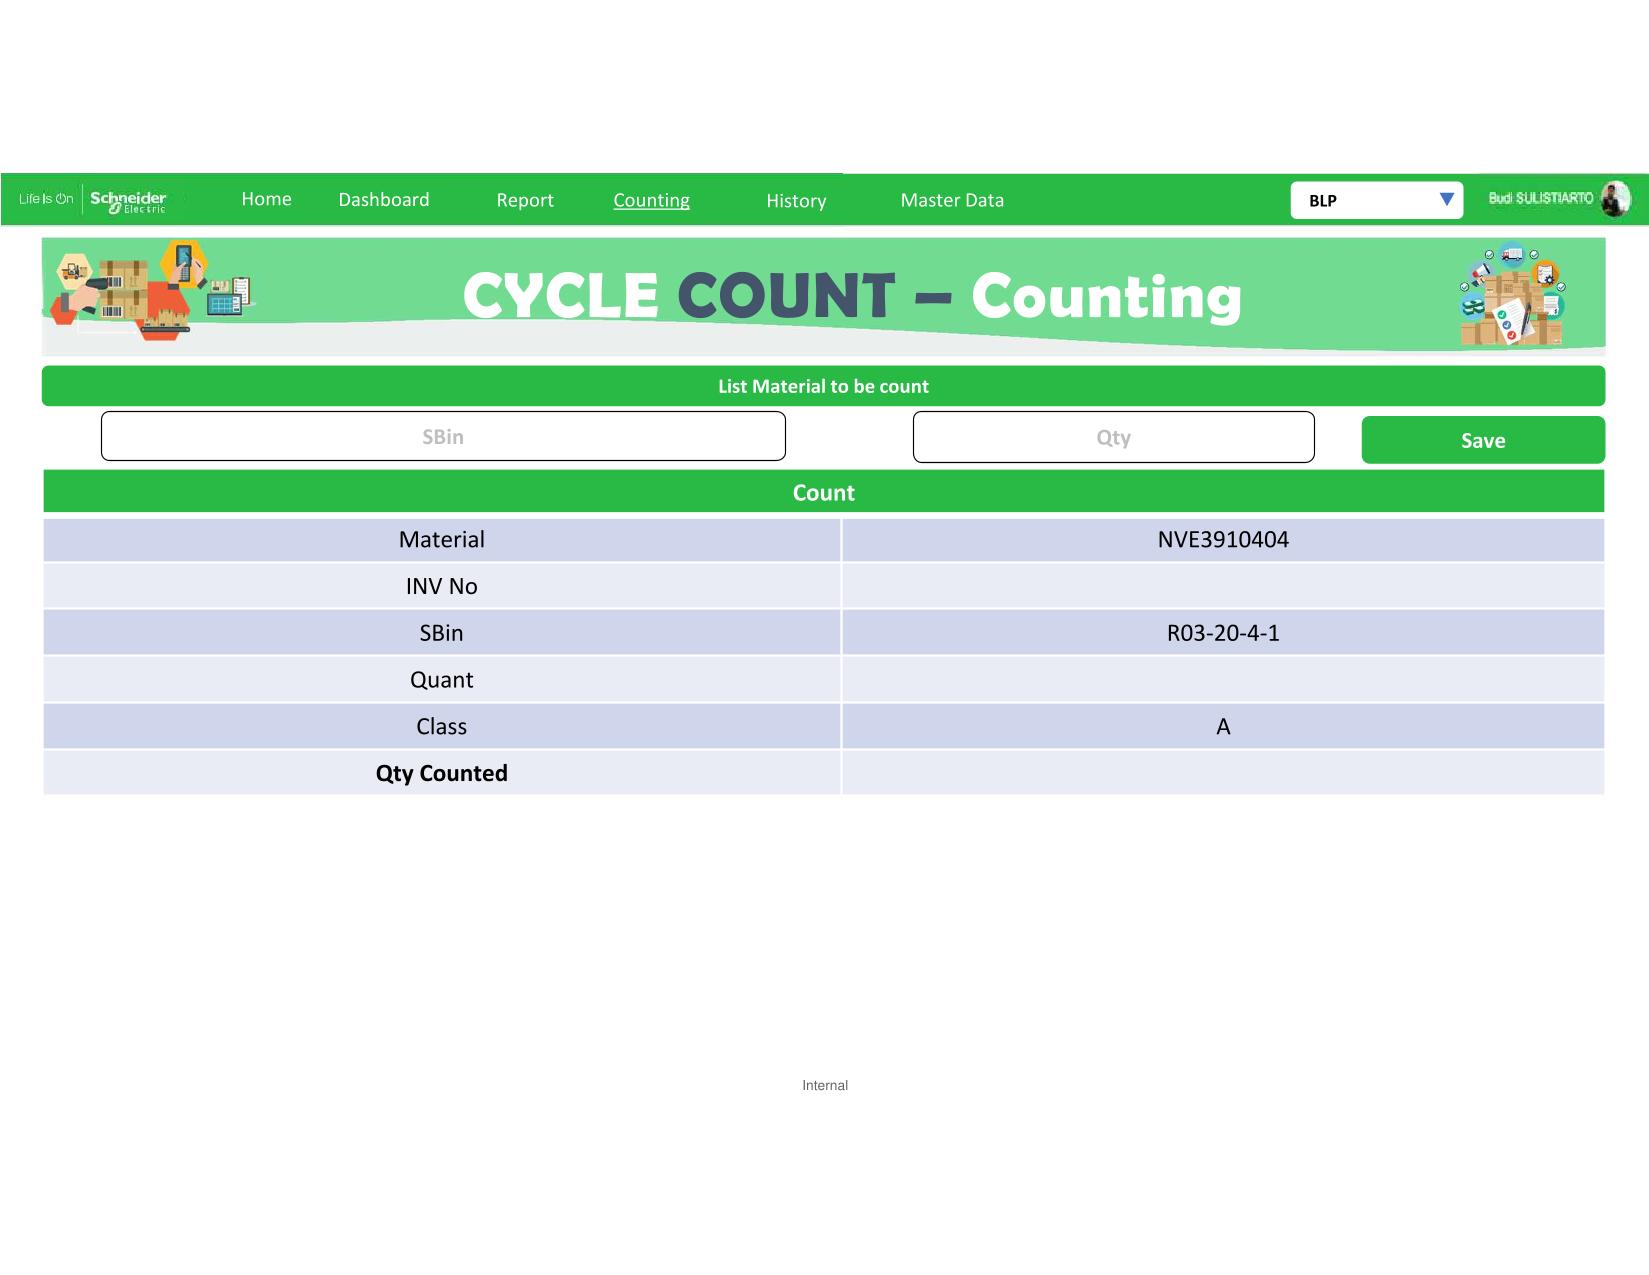Click the Schneider Electric logo
1649x1275 pixels.
click(128, 200)
